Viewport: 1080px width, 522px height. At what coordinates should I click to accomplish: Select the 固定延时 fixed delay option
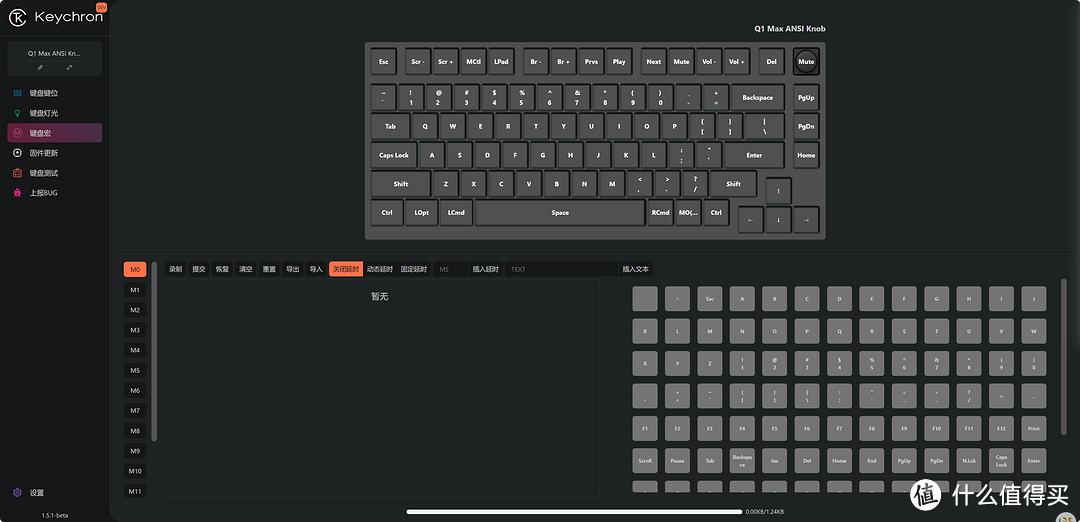tap(414, 269)
